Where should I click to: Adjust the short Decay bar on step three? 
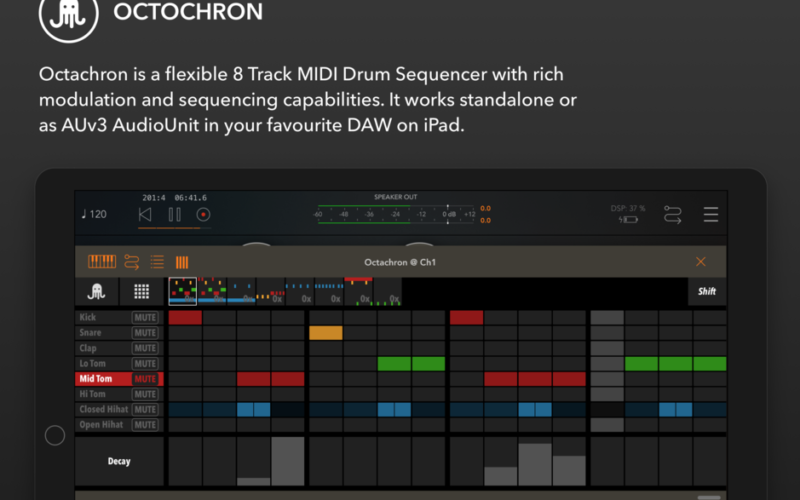click(x=254, y=482)
